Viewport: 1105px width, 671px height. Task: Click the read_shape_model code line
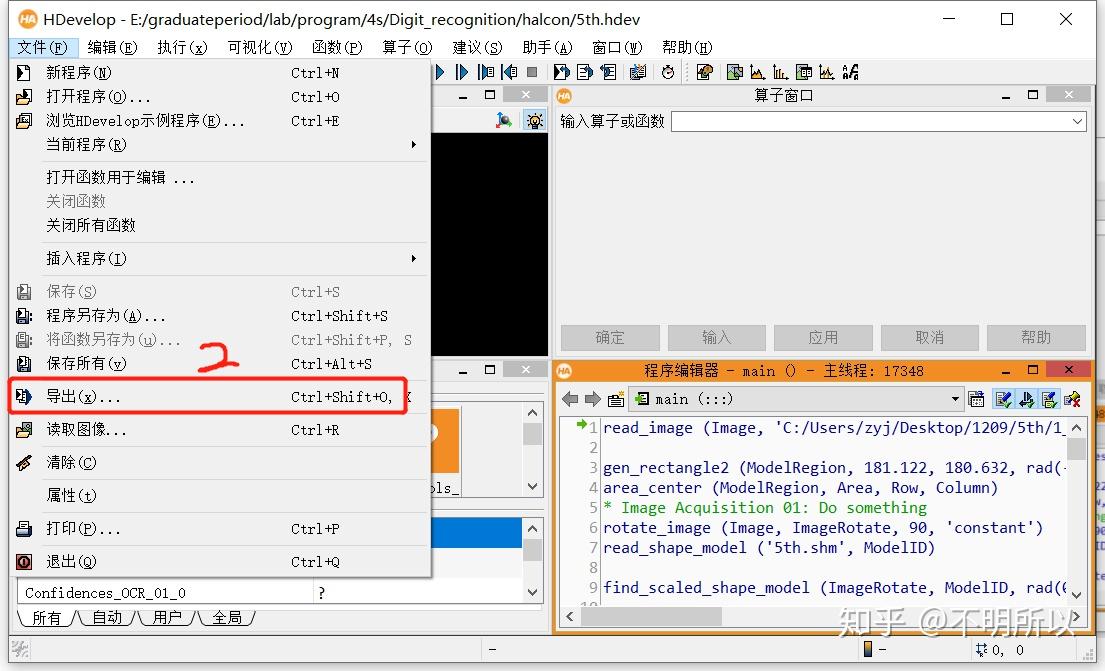point(769,548)
